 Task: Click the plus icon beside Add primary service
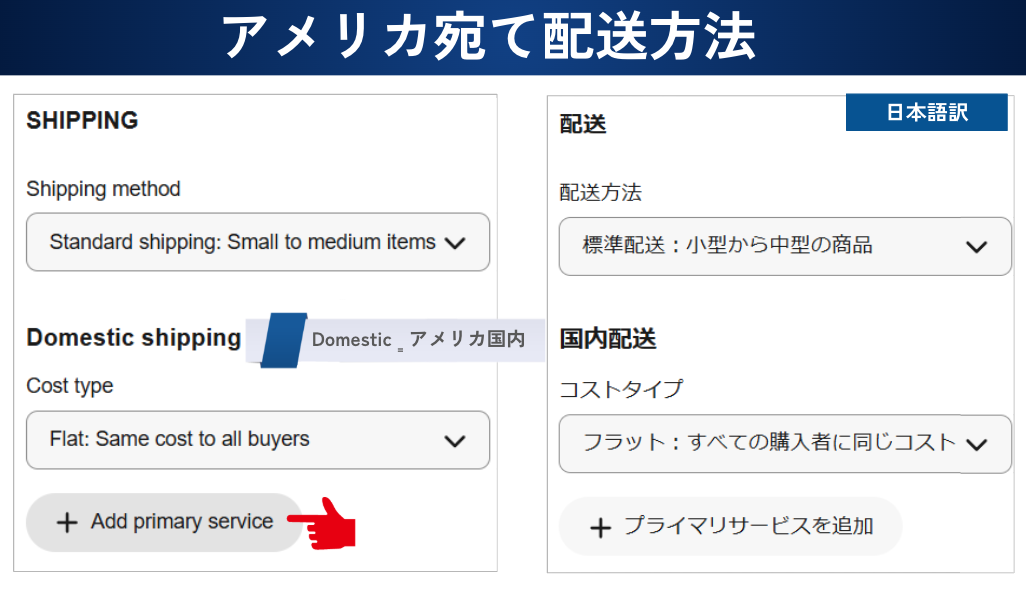tap(67, 522)
